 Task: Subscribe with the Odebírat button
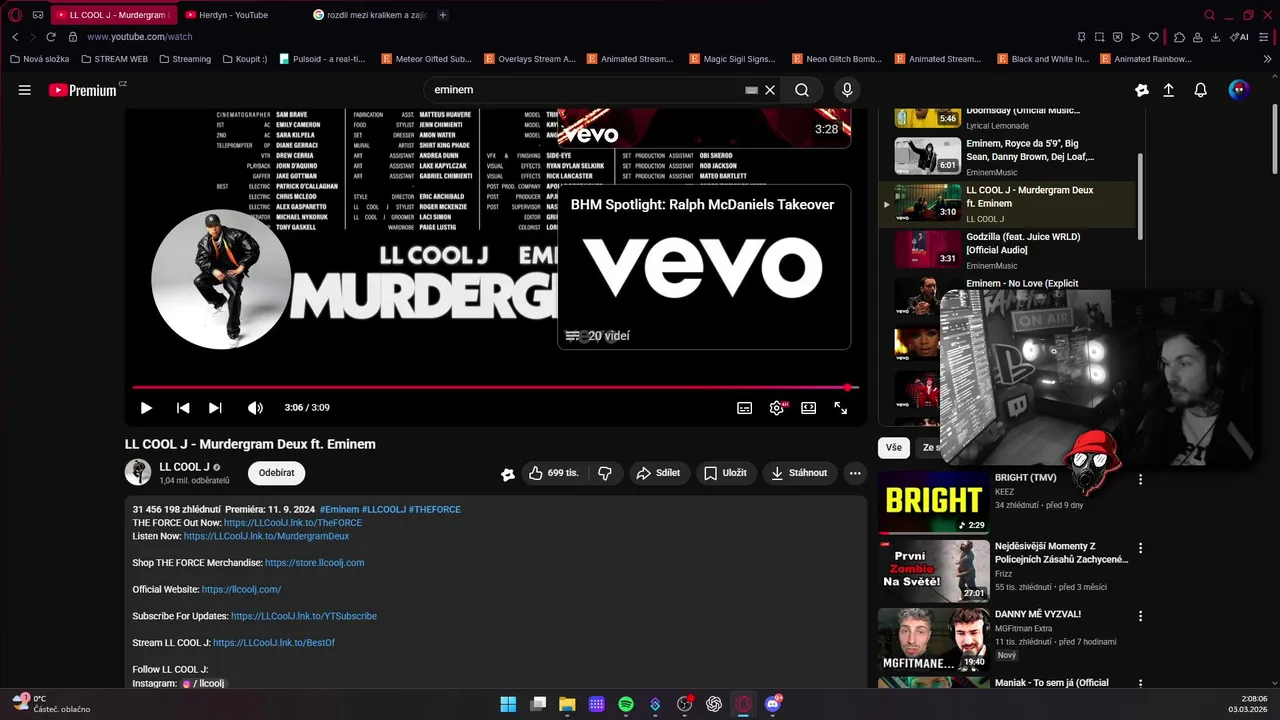coord(277,473)
